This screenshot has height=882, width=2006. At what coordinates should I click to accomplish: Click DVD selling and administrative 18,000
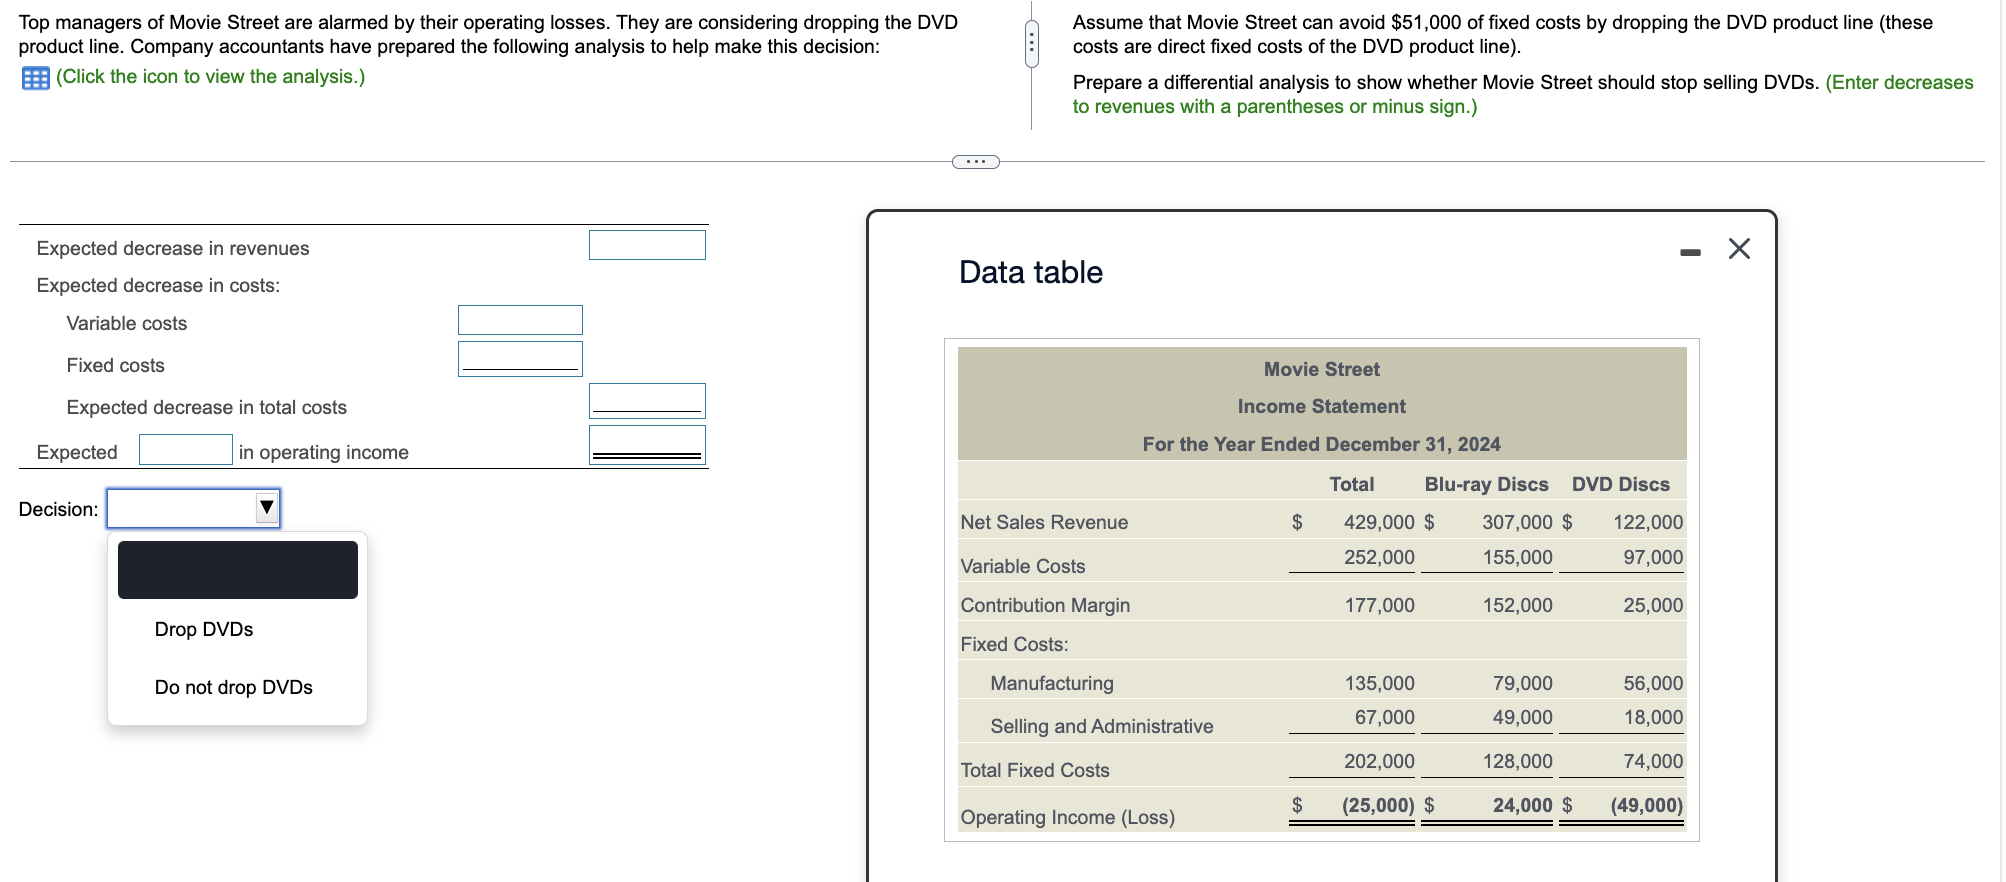1653,717
